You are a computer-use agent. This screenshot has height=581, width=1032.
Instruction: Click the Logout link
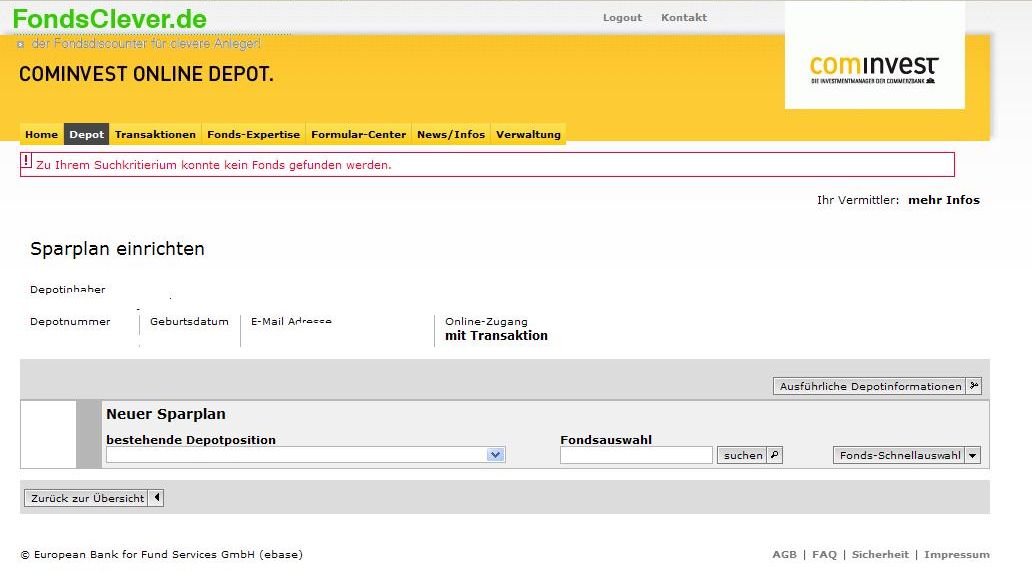tap(622, 18)
